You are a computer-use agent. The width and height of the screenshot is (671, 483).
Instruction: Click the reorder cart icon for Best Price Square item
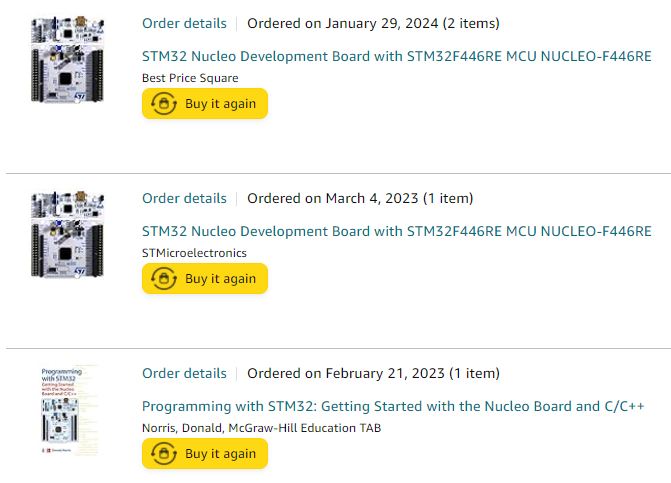[163, 104]
